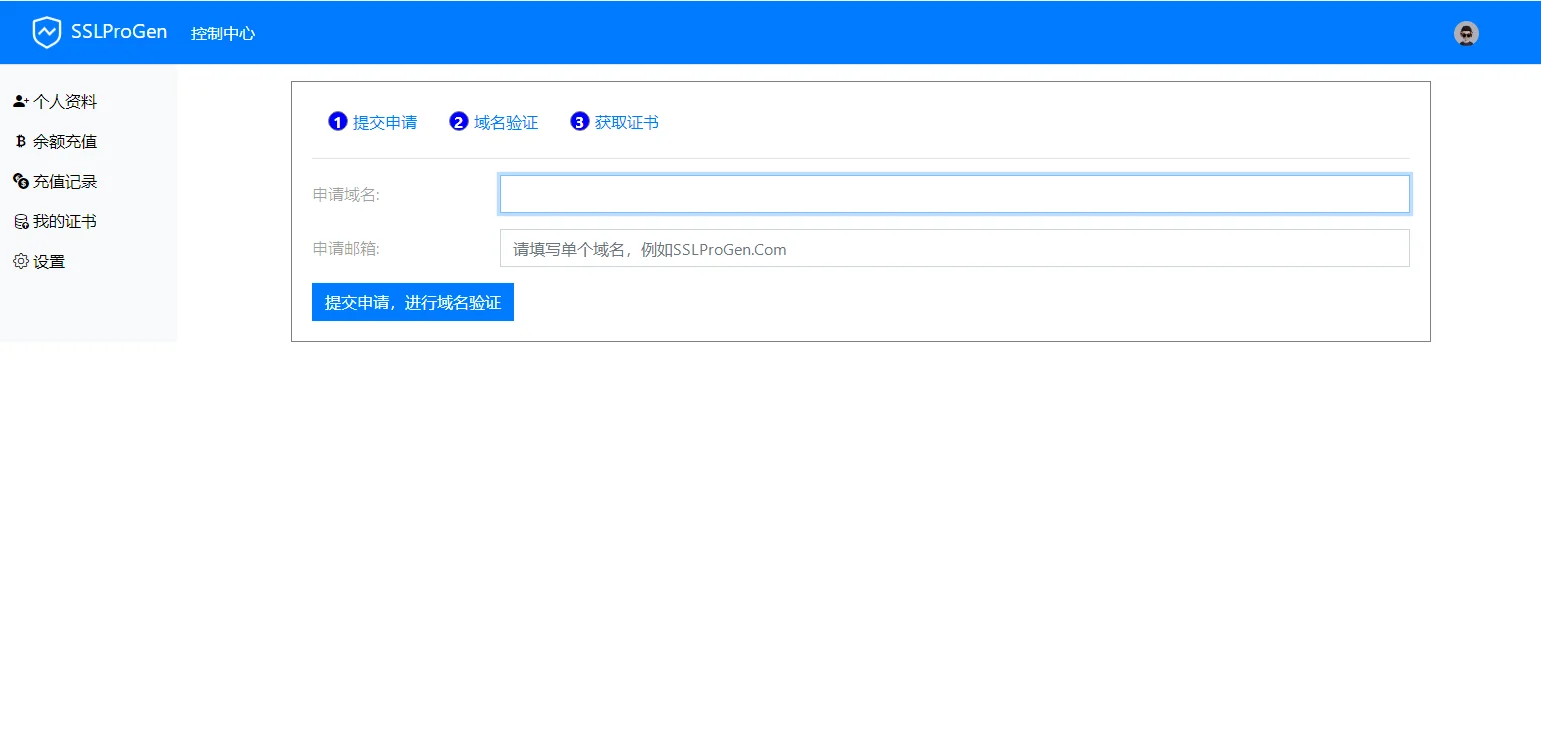1541x743 pixels.
Task: Open the 控制中心 menu item
Action: point(222,32)
